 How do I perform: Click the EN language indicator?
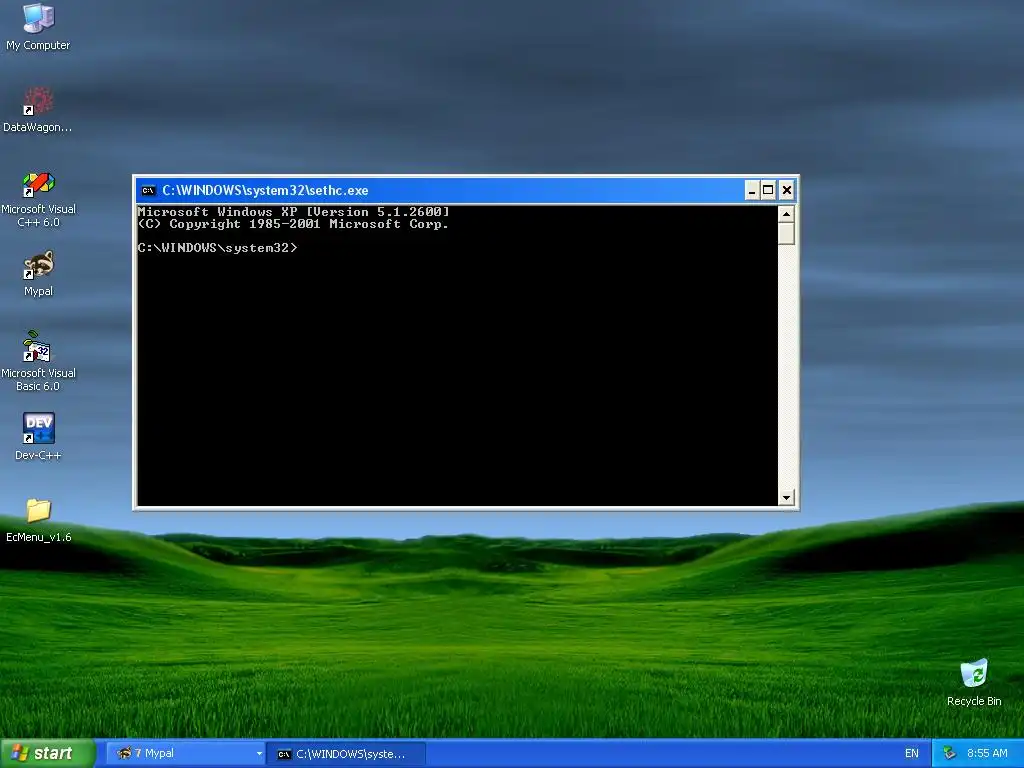(x=912, y=754)
